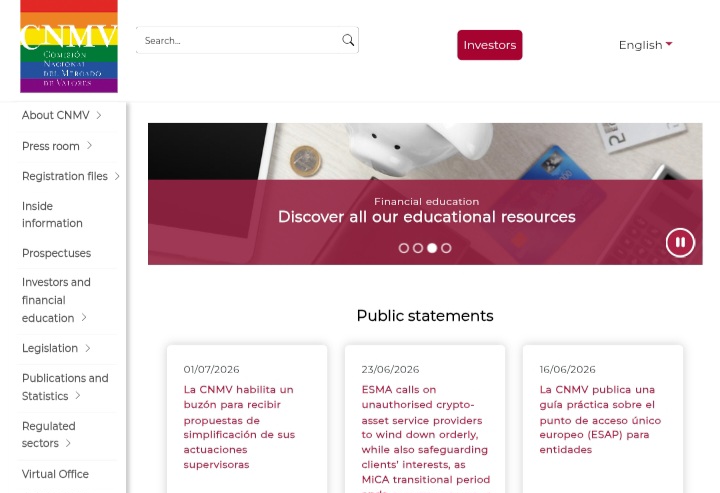Screen dimensions: 720x493
Task: Expand the About CNMV menu chevron
Action: 99,115
